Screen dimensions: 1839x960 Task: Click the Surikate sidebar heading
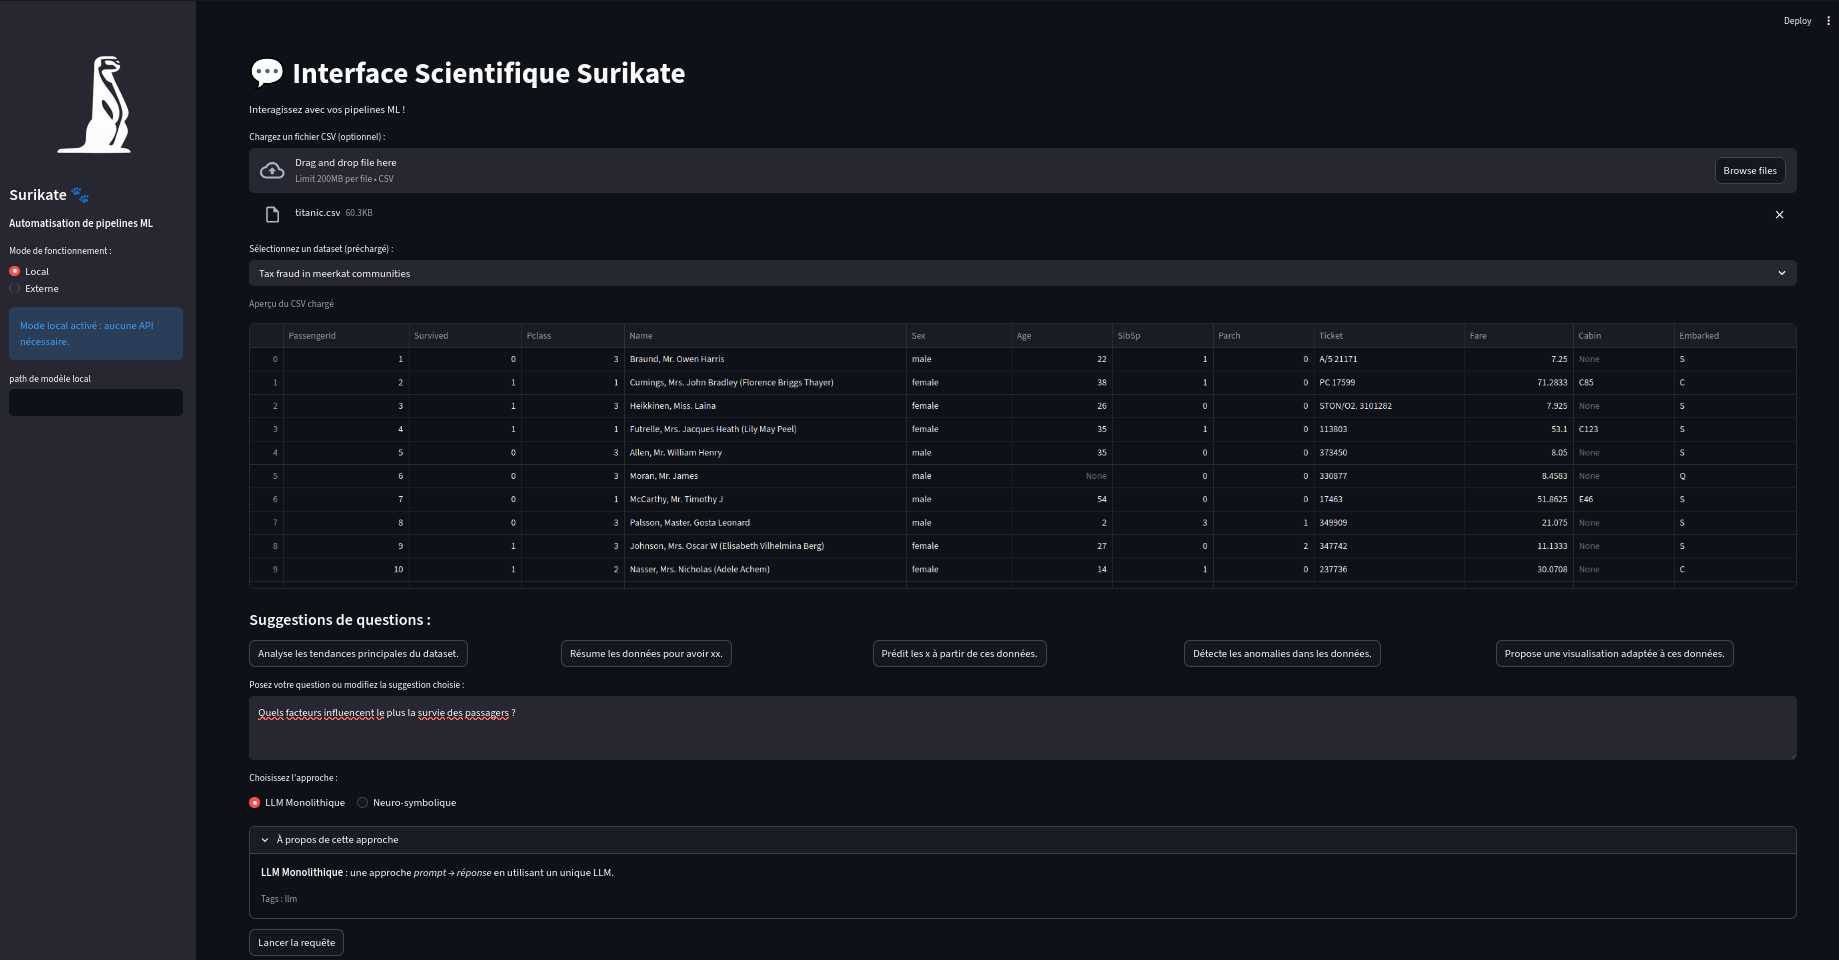(x=49, y=195)
